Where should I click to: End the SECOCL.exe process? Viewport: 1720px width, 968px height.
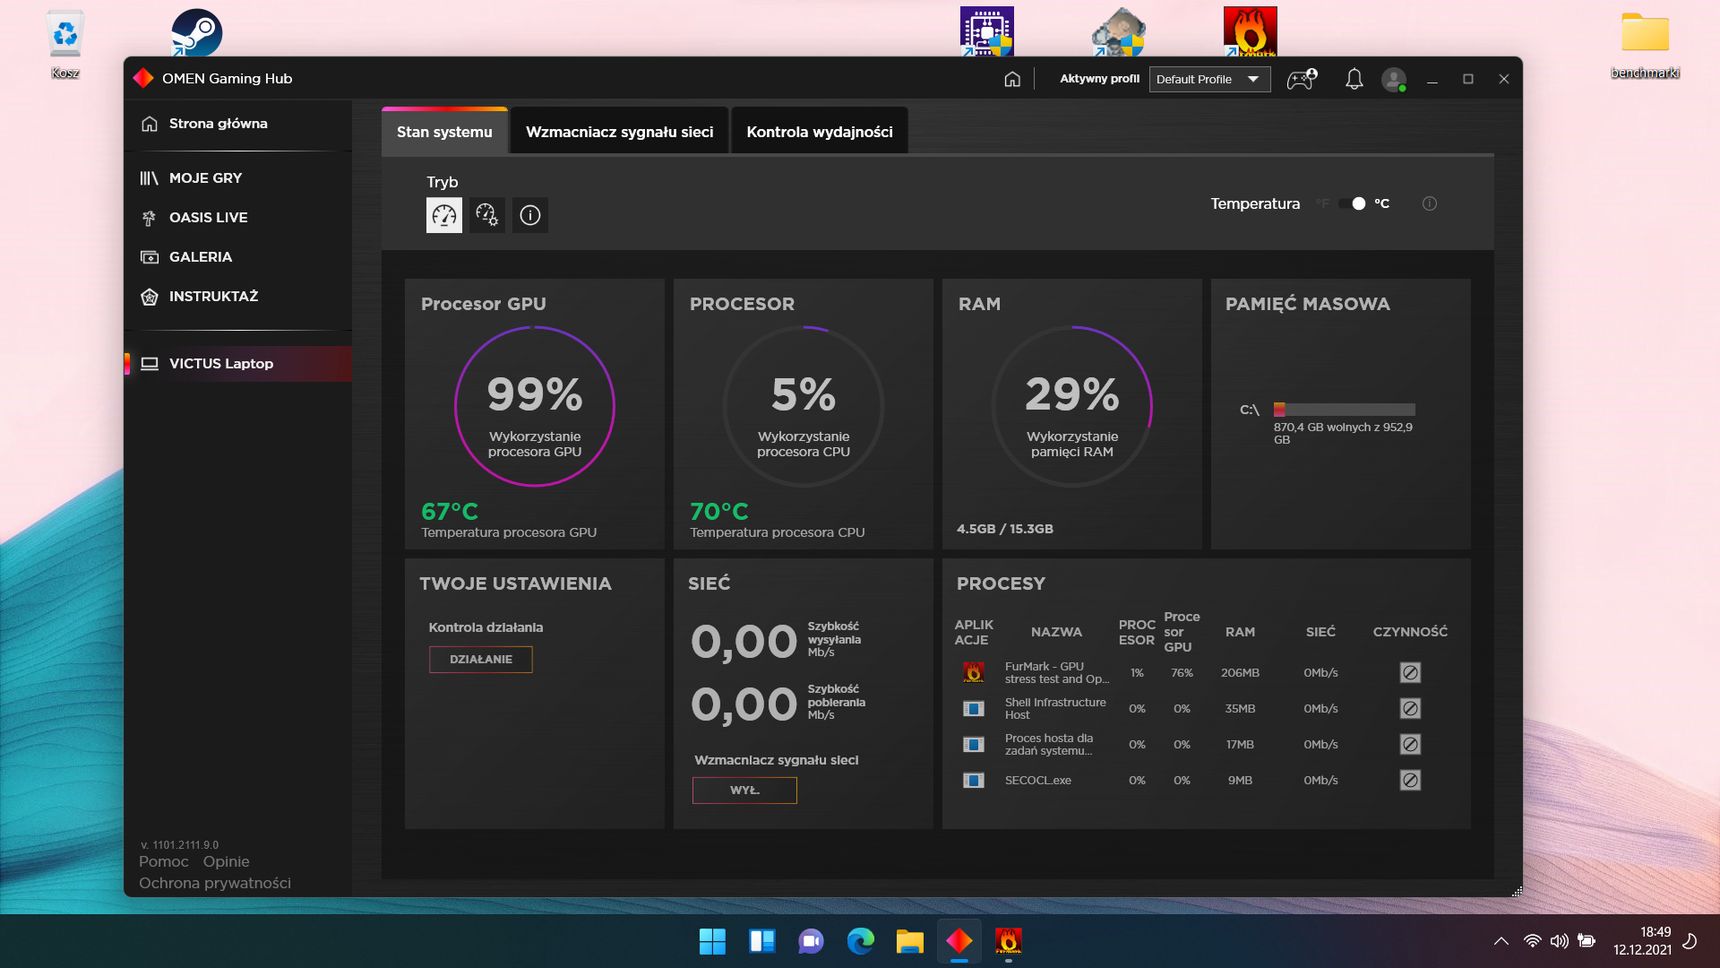(1410, 780)
